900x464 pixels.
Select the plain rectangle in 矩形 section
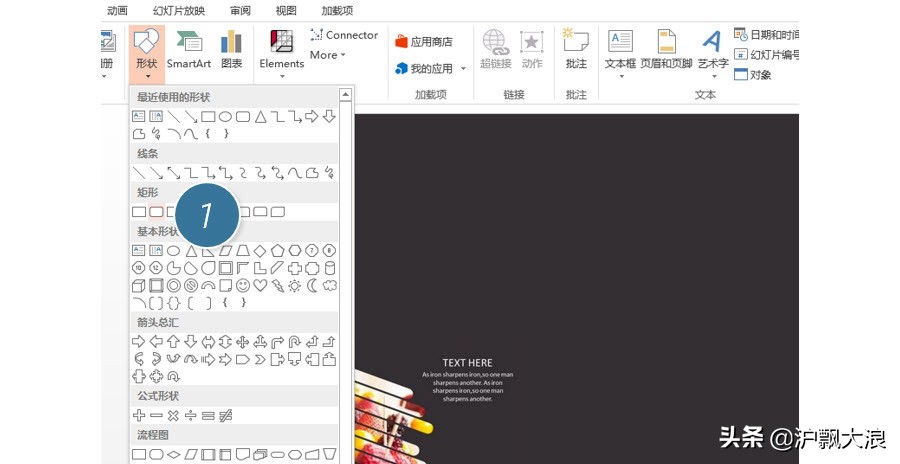(x=139, y=212)
